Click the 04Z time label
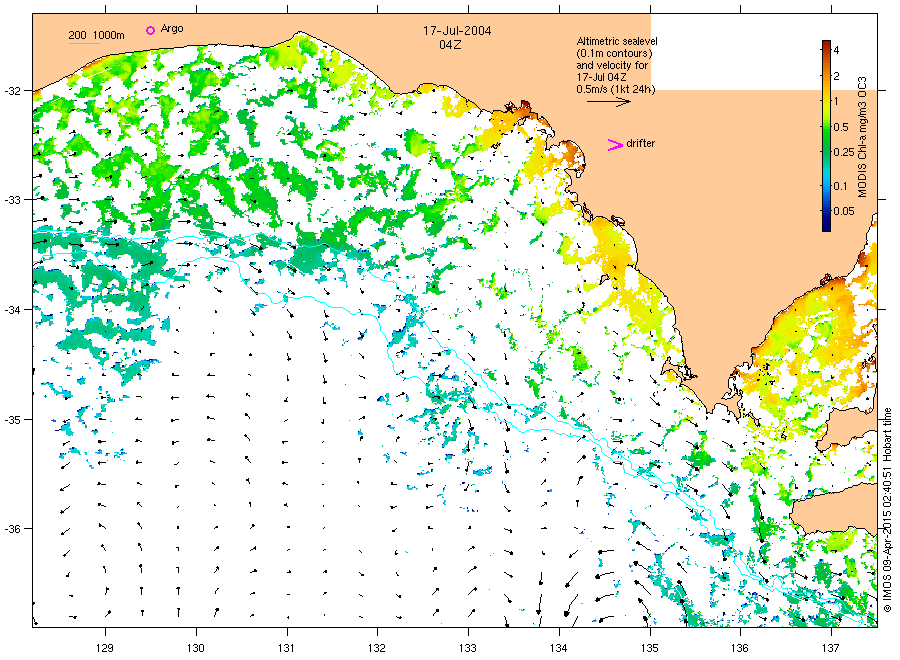This screenshot has height=660, width=900. point(449,45)
